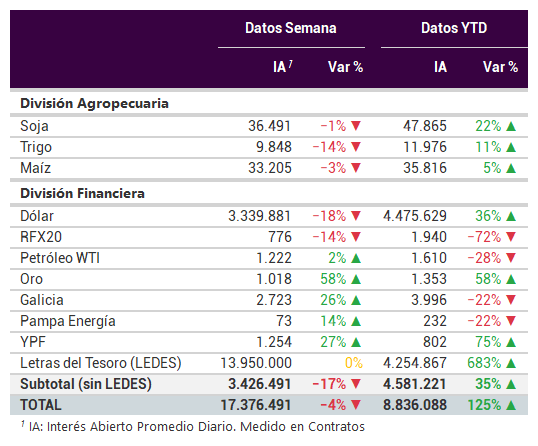The image size is (538, 446).
Task: Click the green up arrow beside YPF 75%
Action: point(511,342)
